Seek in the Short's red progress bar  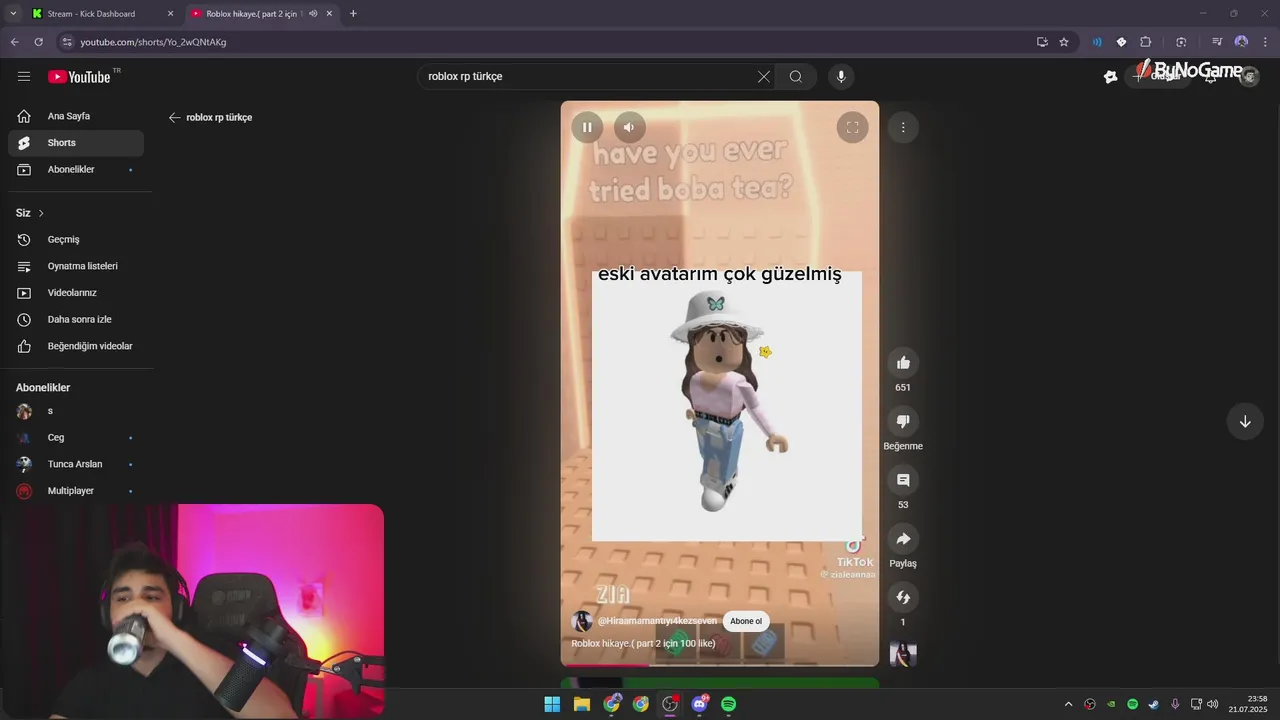click(x=720, y=665)
